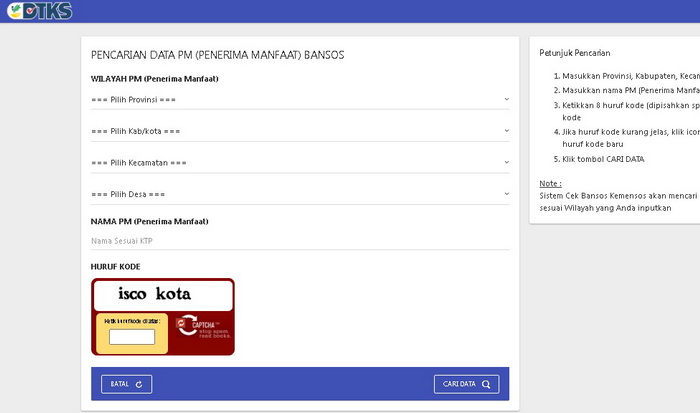700x413 pixels.
Task: Click the CARI DATA button
Action: coord(467,384)
